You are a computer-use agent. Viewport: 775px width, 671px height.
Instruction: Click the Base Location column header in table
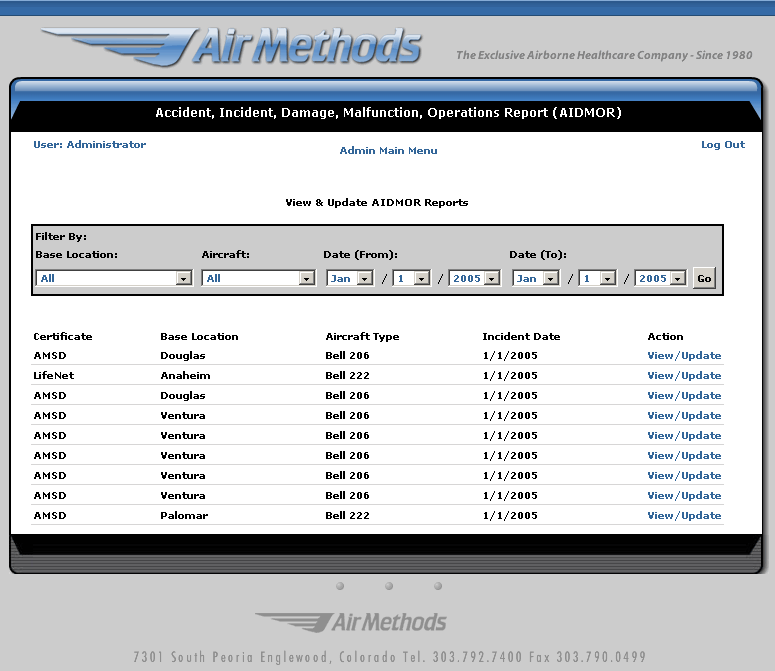tap(199, 336)
